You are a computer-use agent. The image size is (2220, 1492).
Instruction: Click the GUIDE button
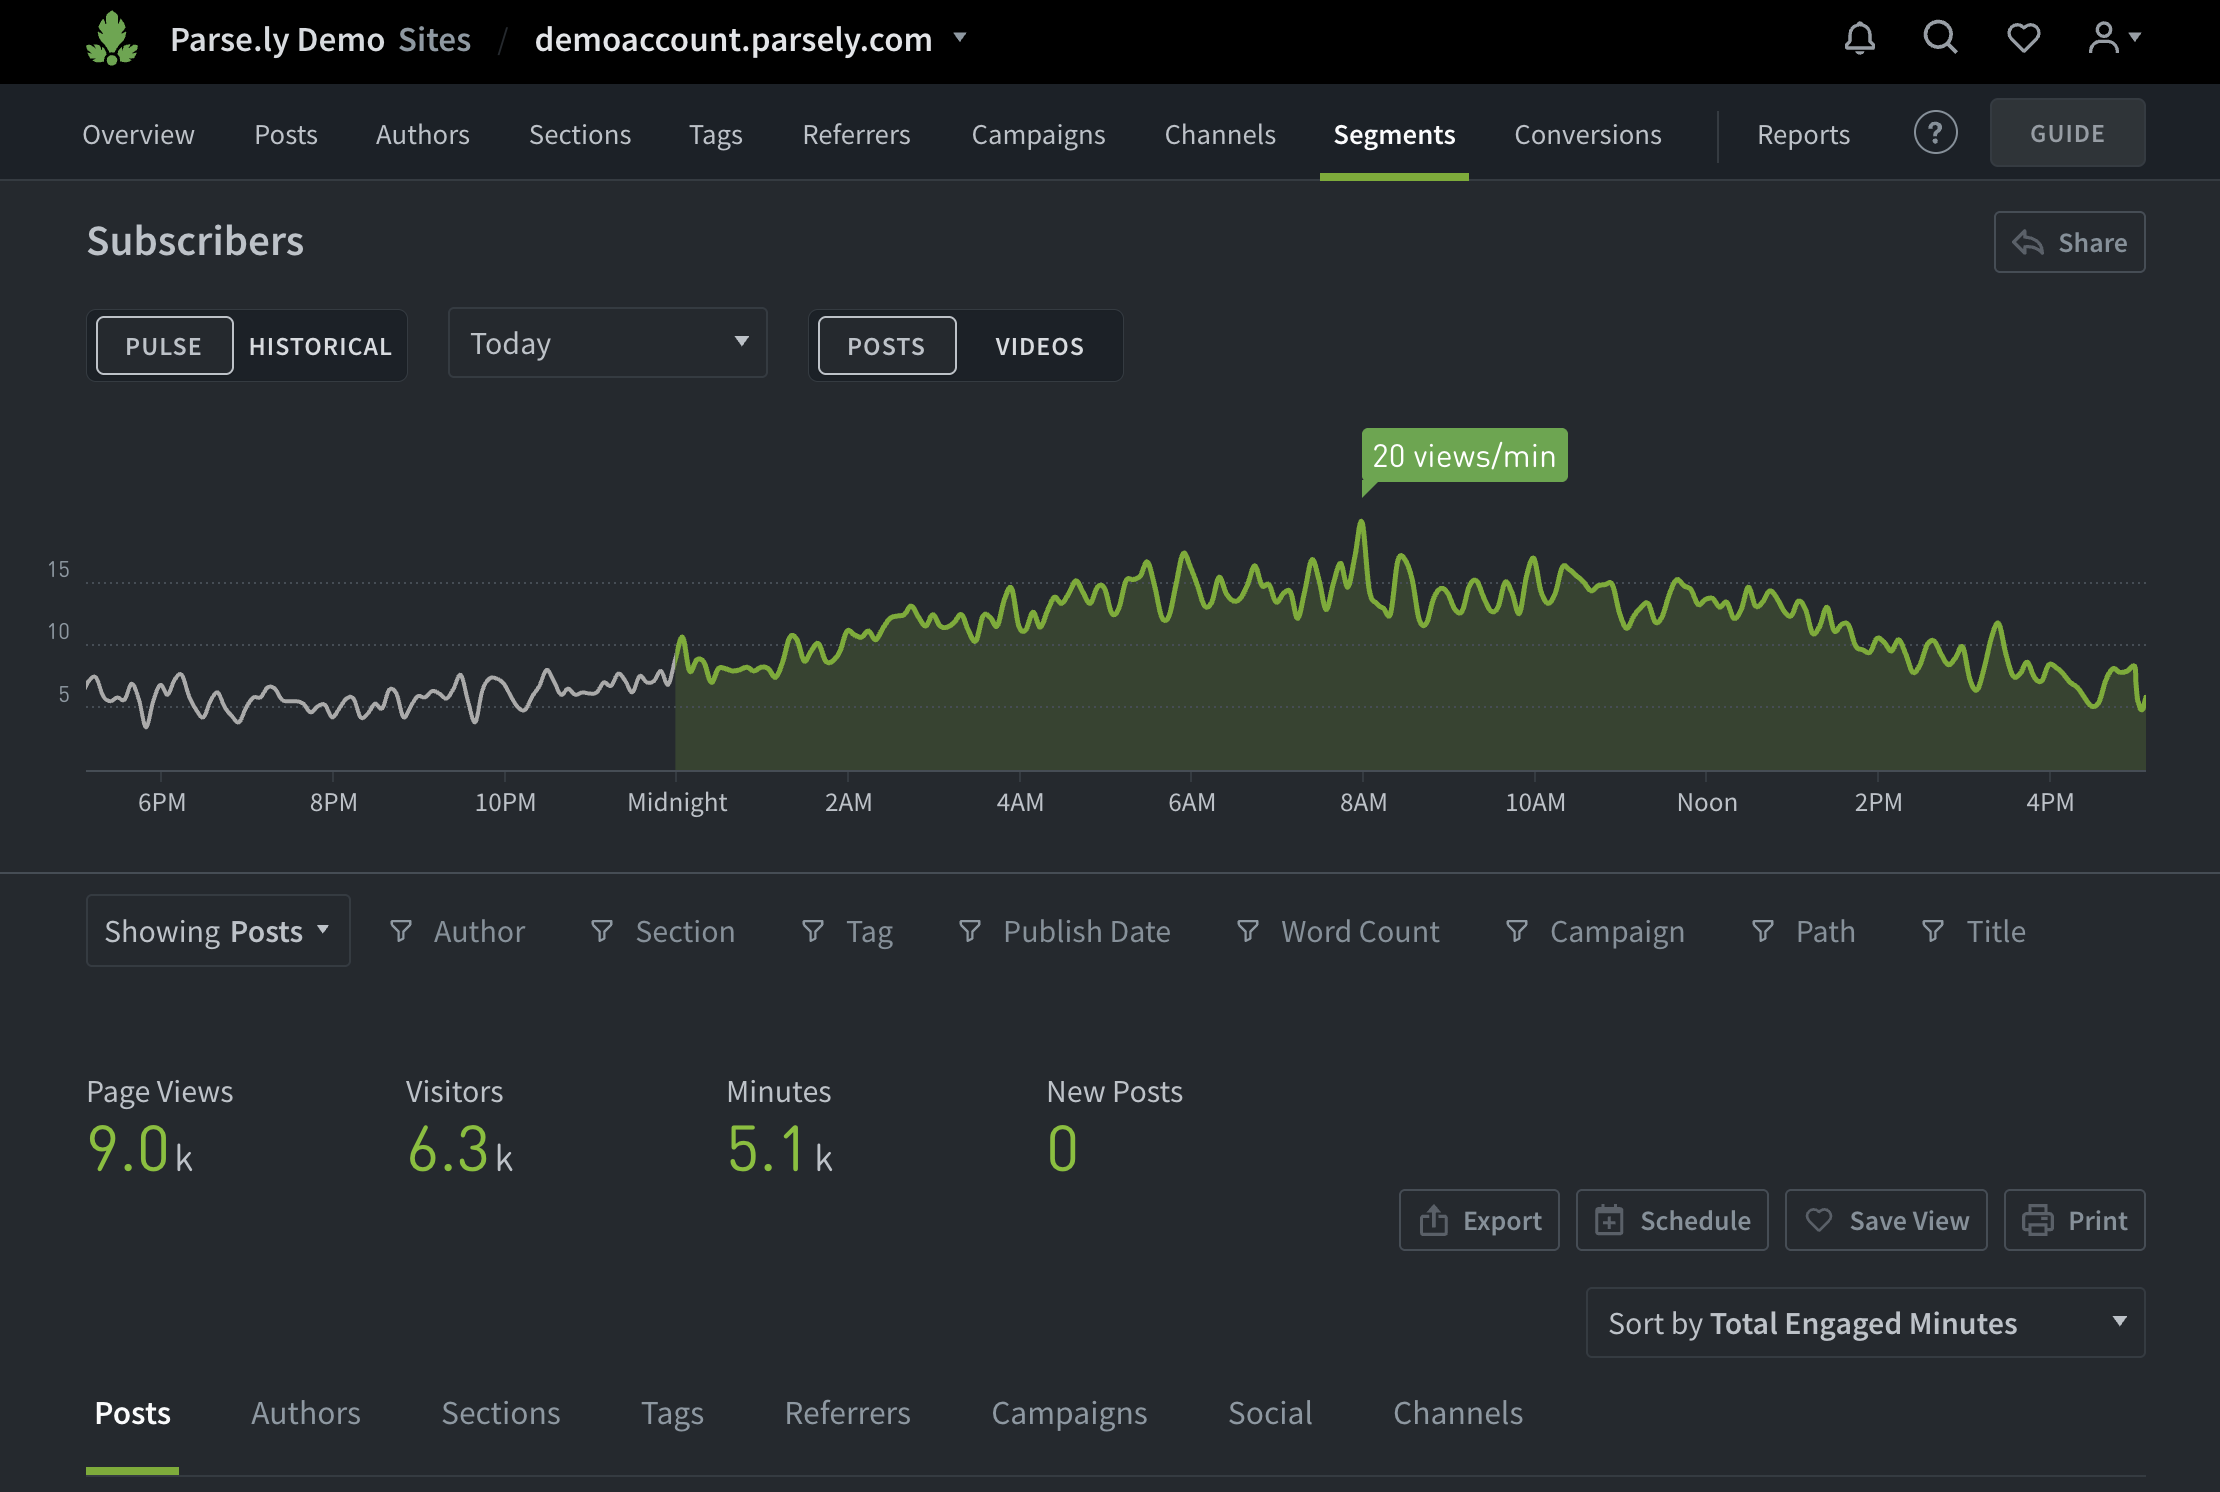[2067, 133]
